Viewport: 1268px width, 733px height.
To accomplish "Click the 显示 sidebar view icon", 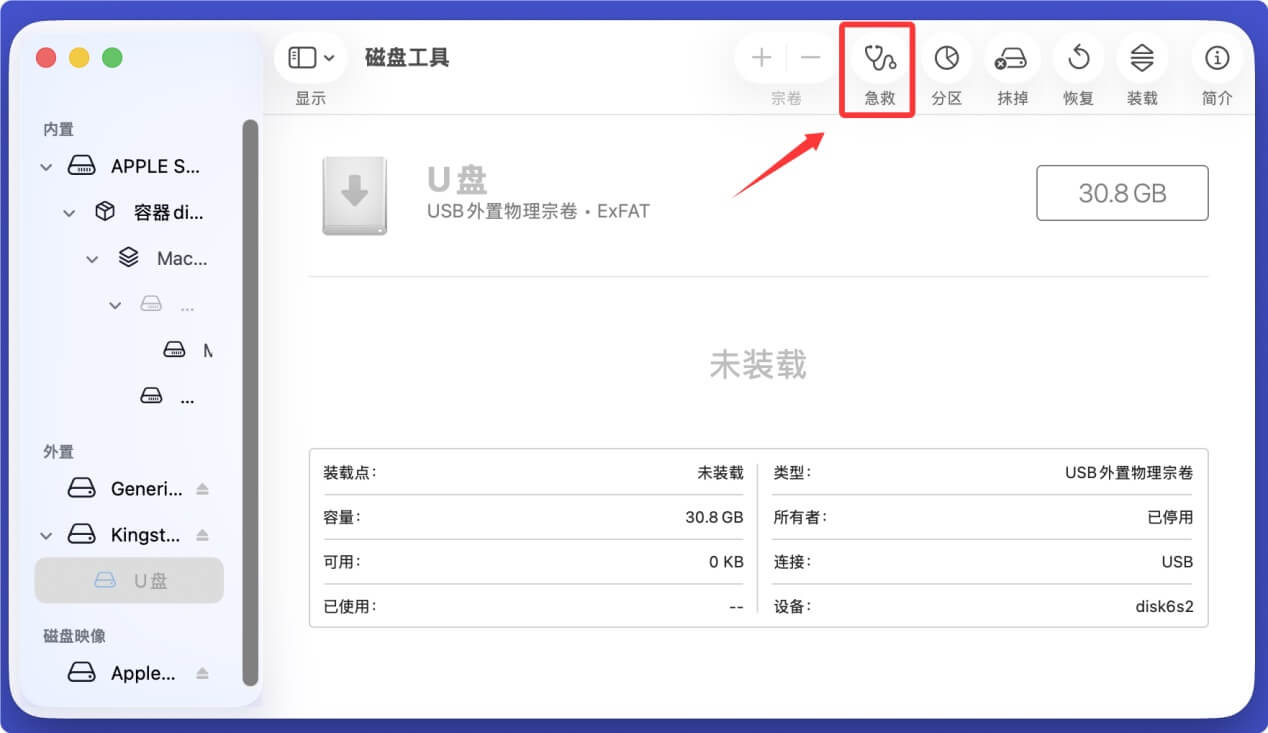I will pyautogui.click(x=302, y=58).
